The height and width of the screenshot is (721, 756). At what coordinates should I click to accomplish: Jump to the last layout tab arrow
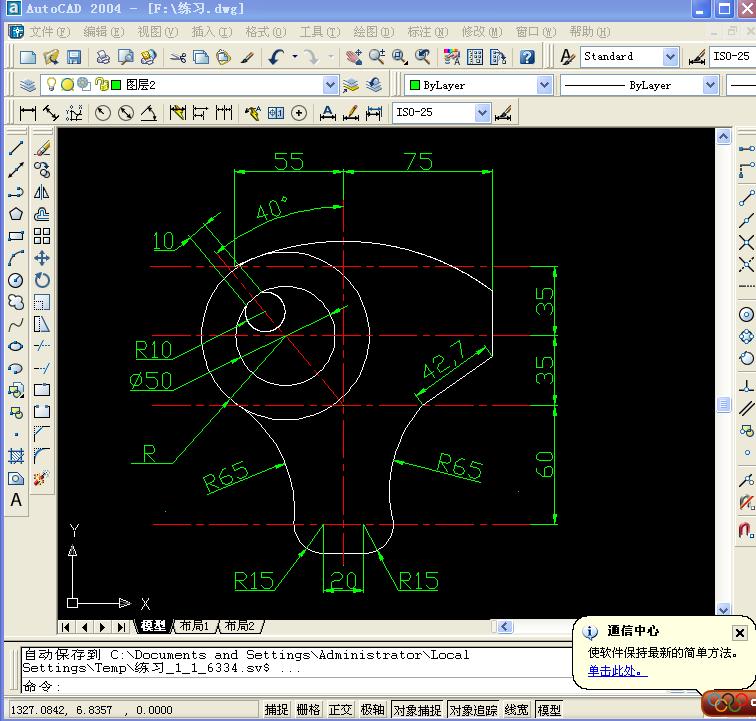click(x=121, y=627)
